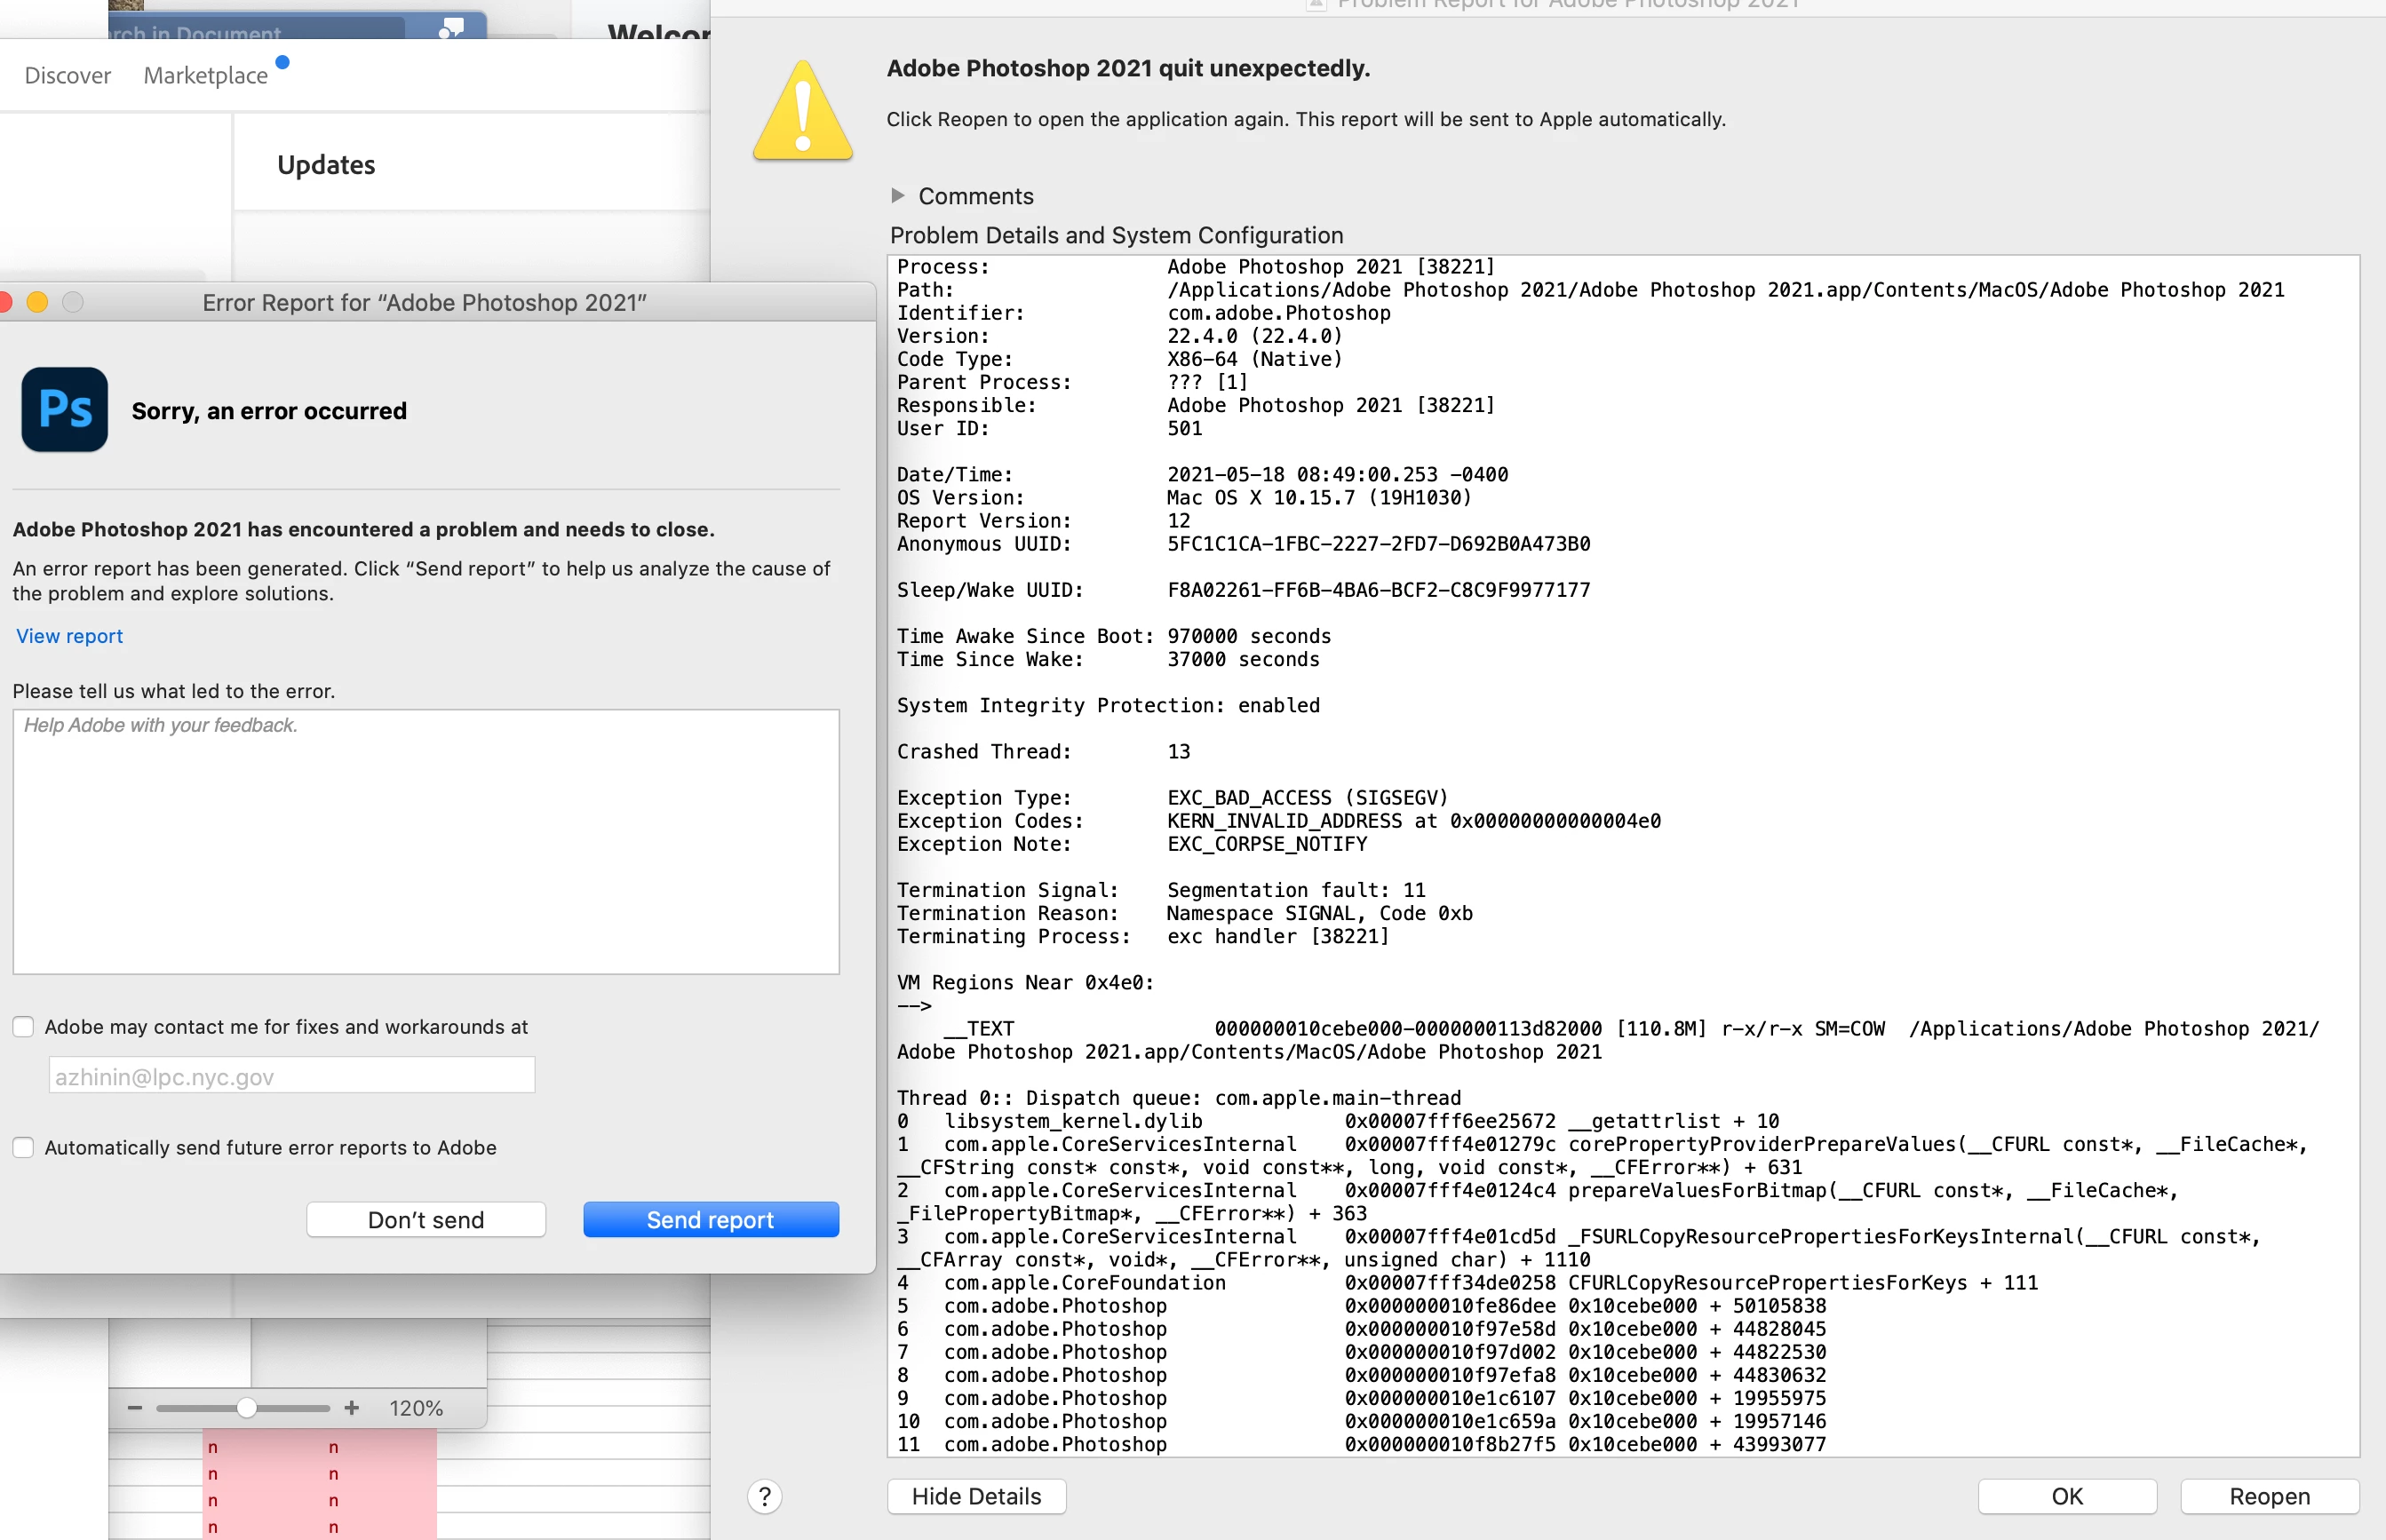Screen dimensions: 2386x1540
Task: Open help via the question mark button
Action: pos(765,1496)
